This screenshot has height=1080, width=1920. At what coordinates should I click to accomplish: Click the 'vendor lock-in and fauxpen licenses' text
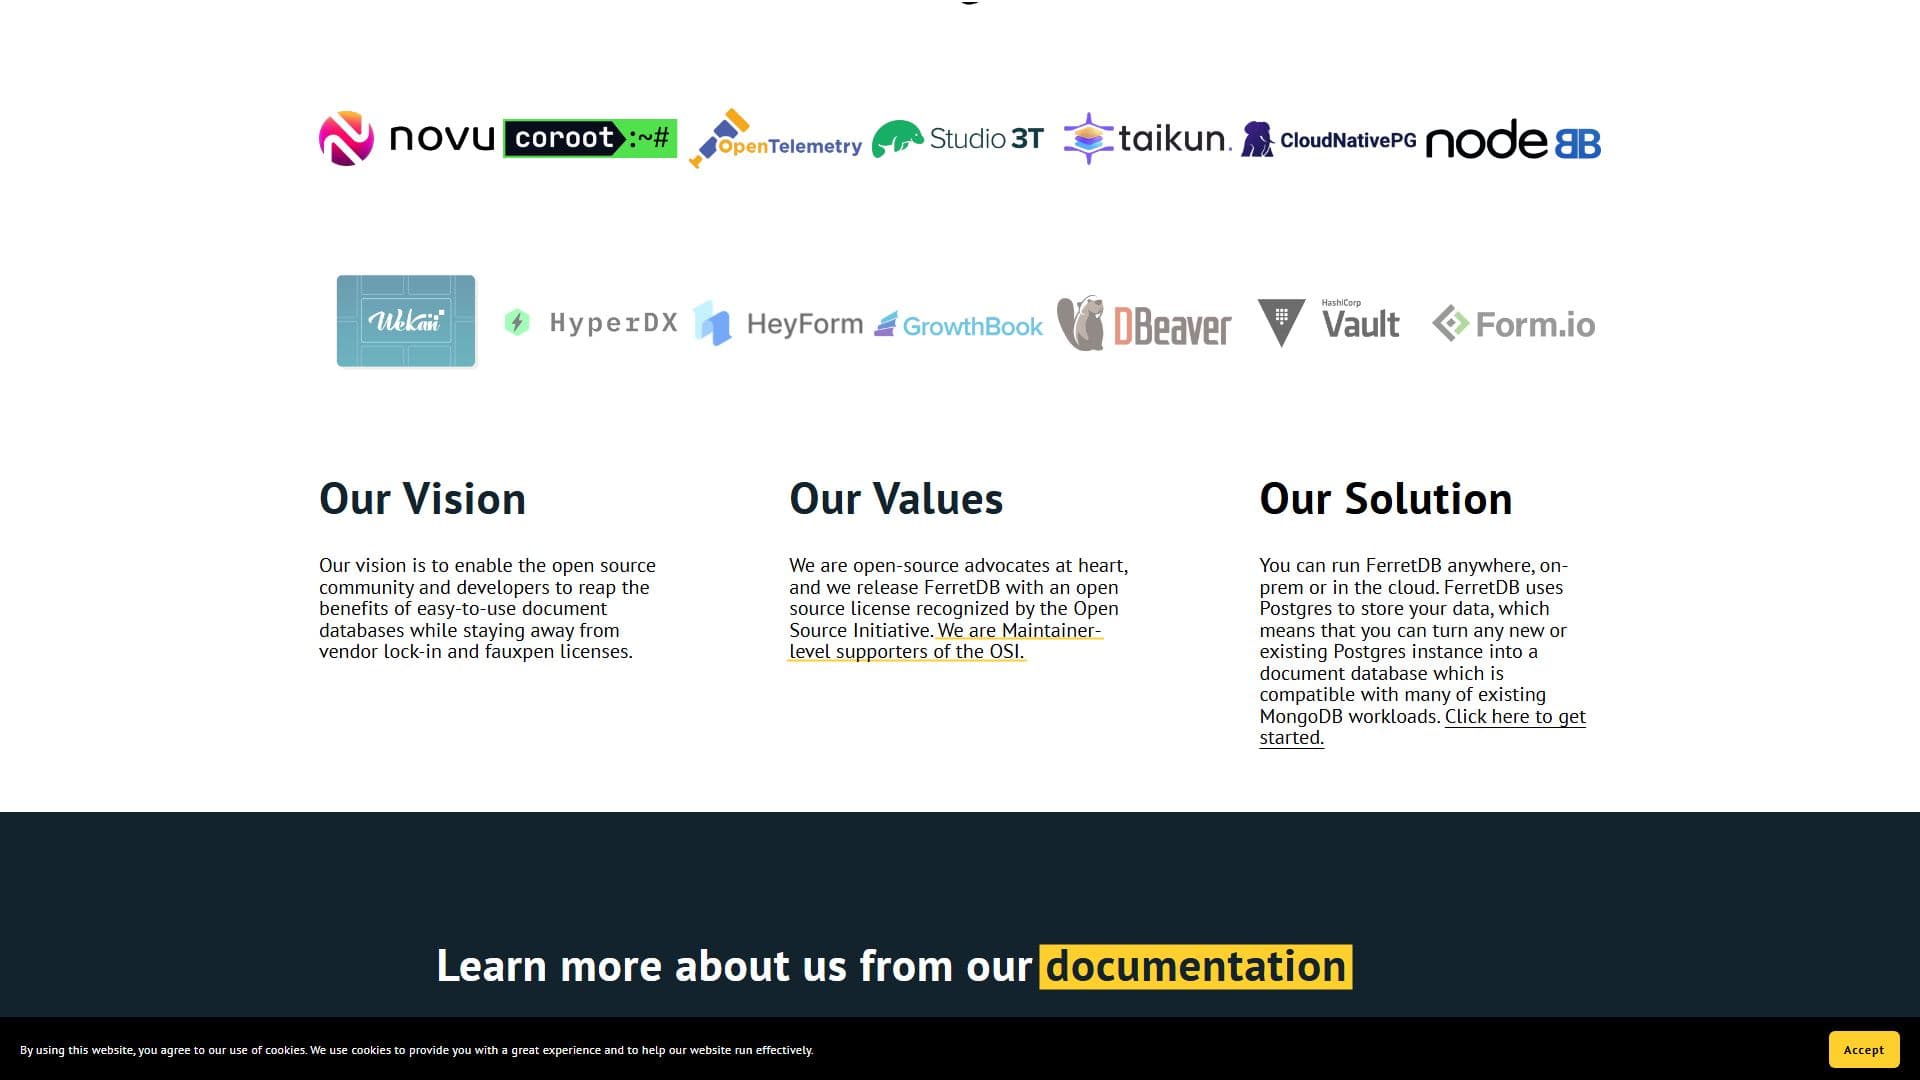point(476,652)
